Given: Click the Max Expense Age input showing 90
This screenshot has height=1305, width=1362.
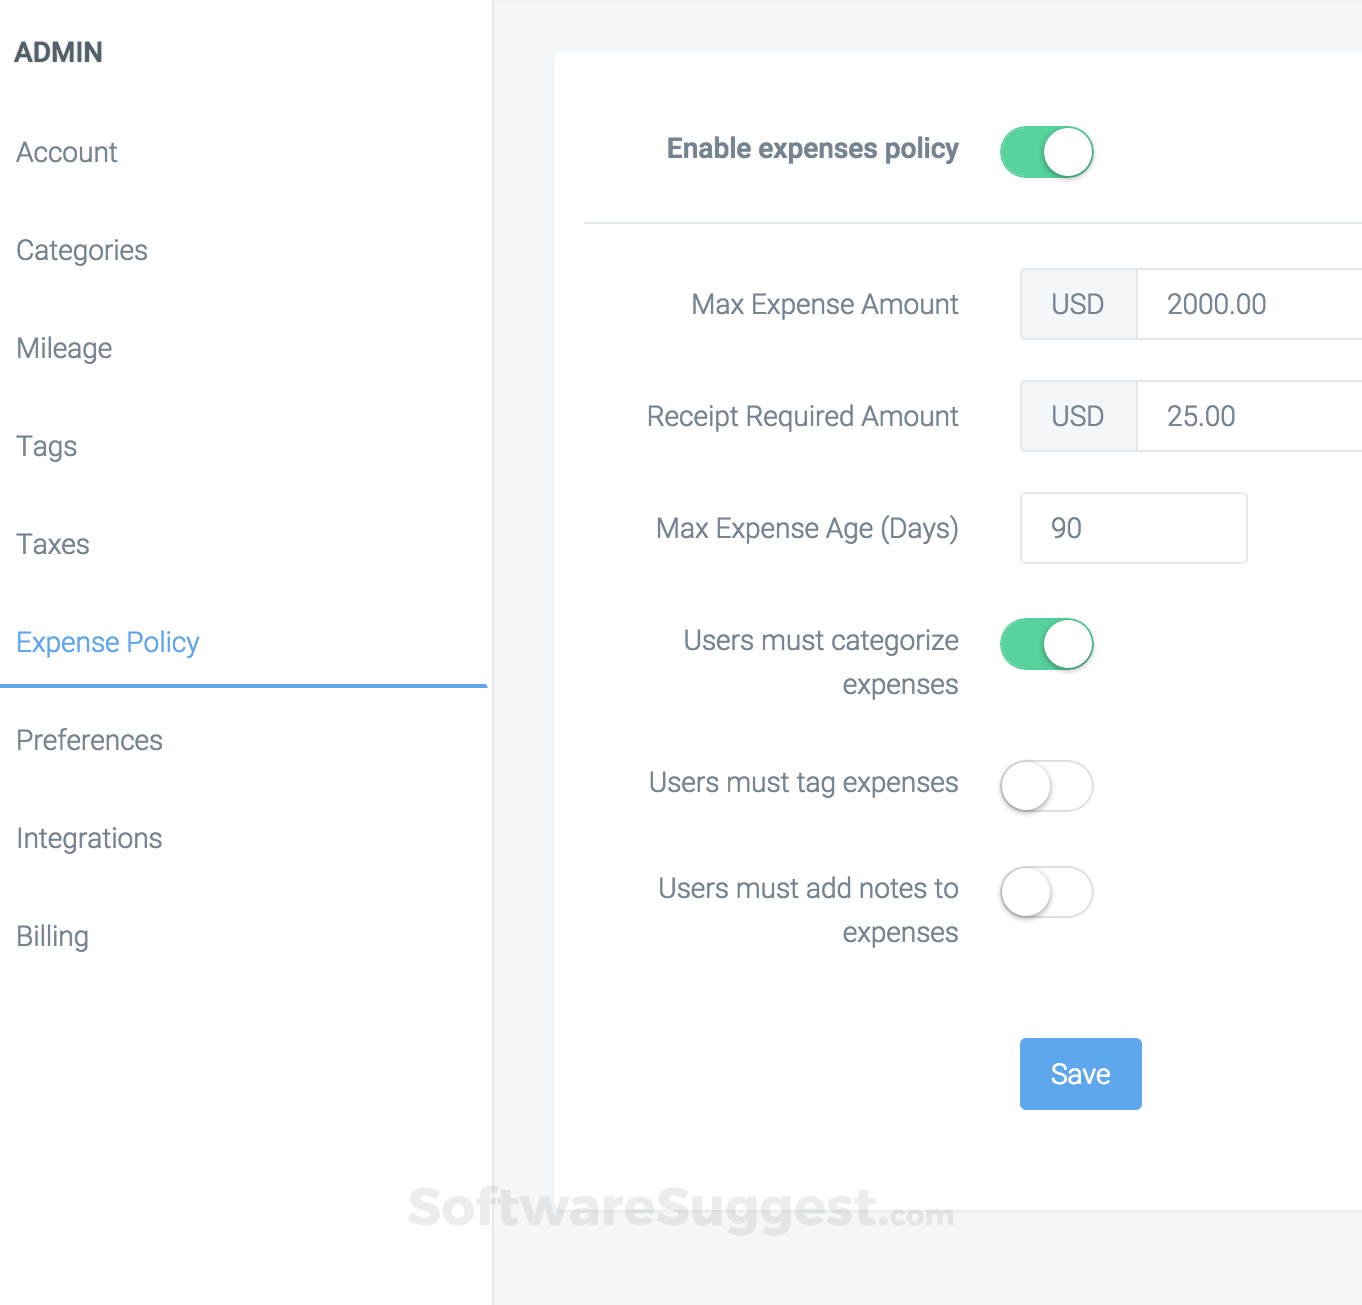Looking at the screenshot, I should (x=1133, y=528).
